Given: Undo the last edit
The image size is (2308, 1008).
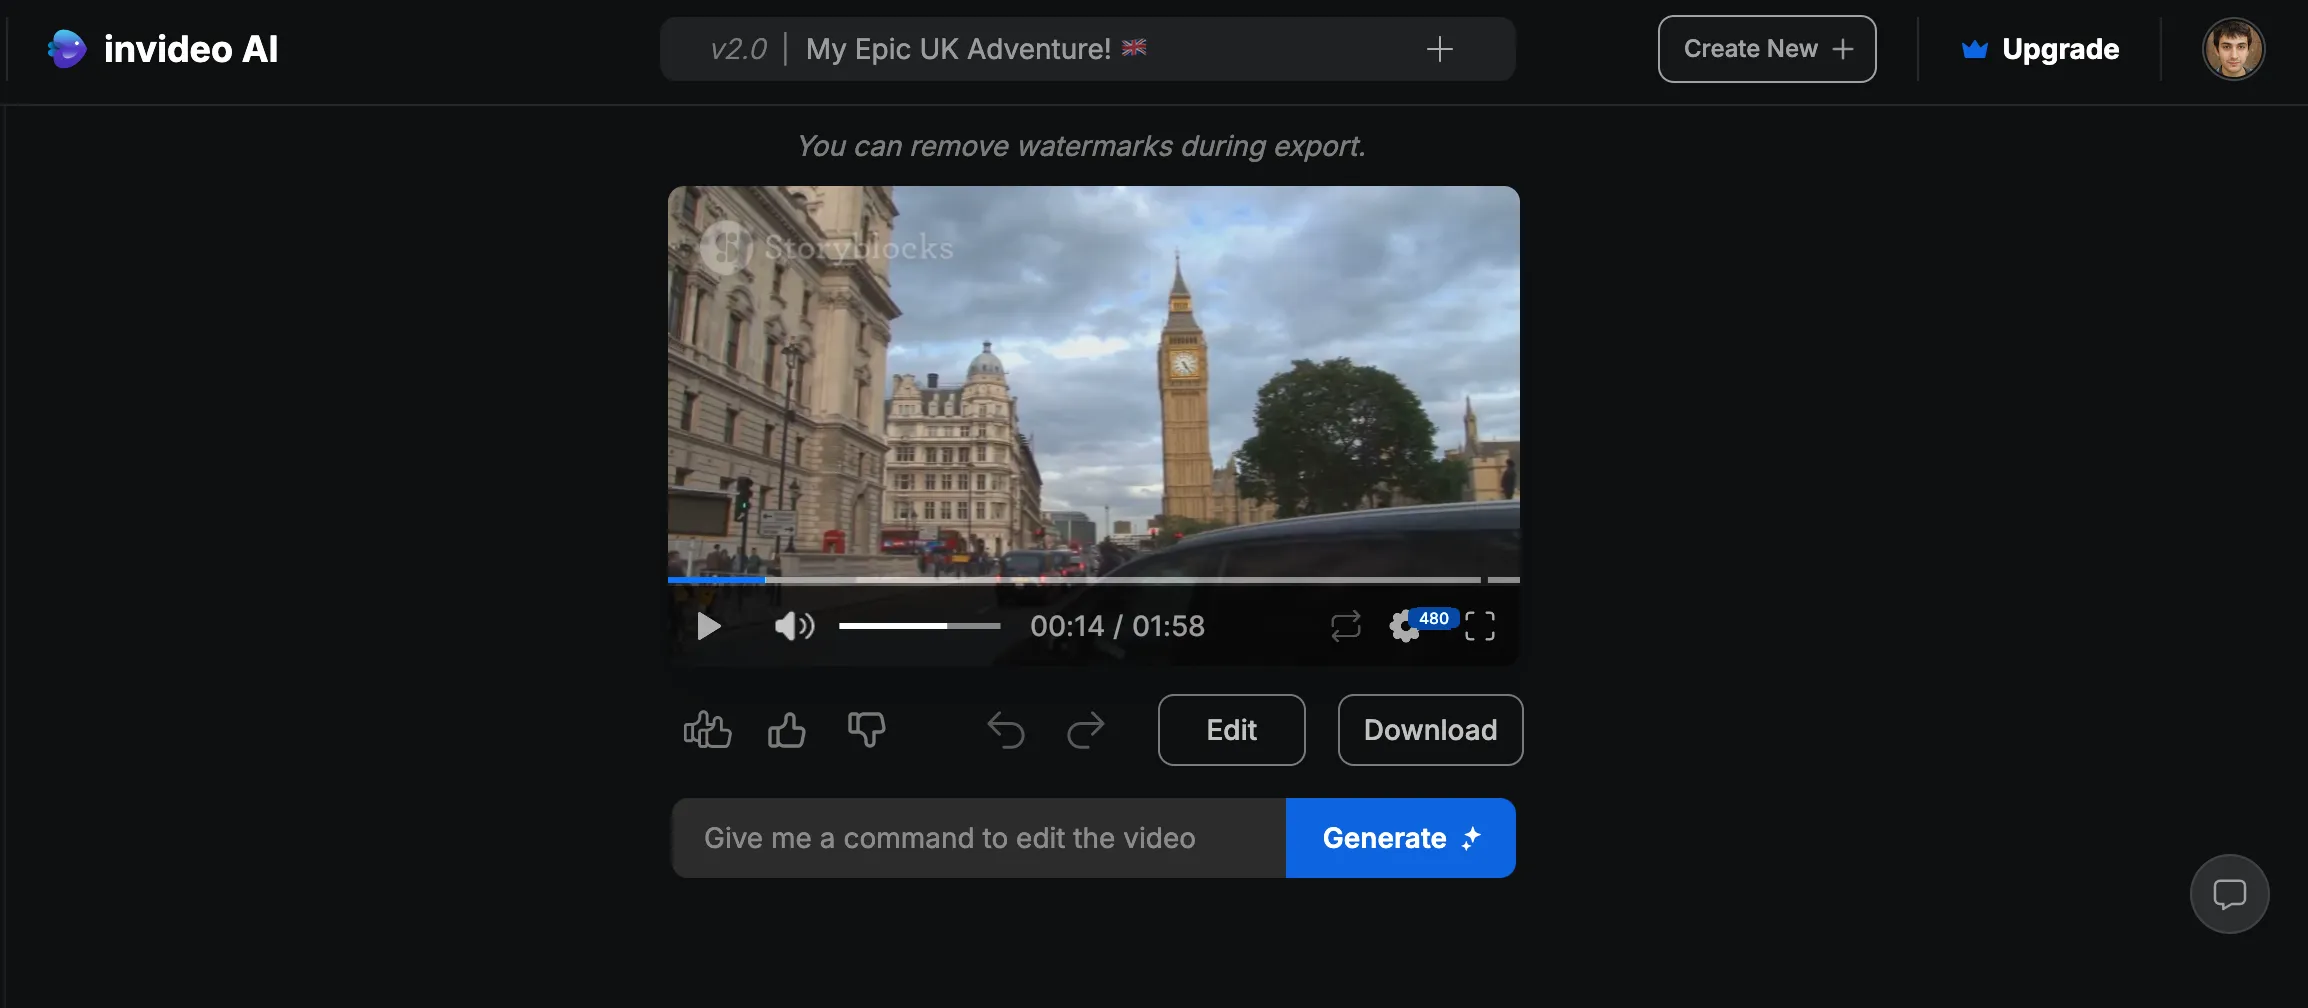Looking at the screenshot, I should coord(1006,730).
